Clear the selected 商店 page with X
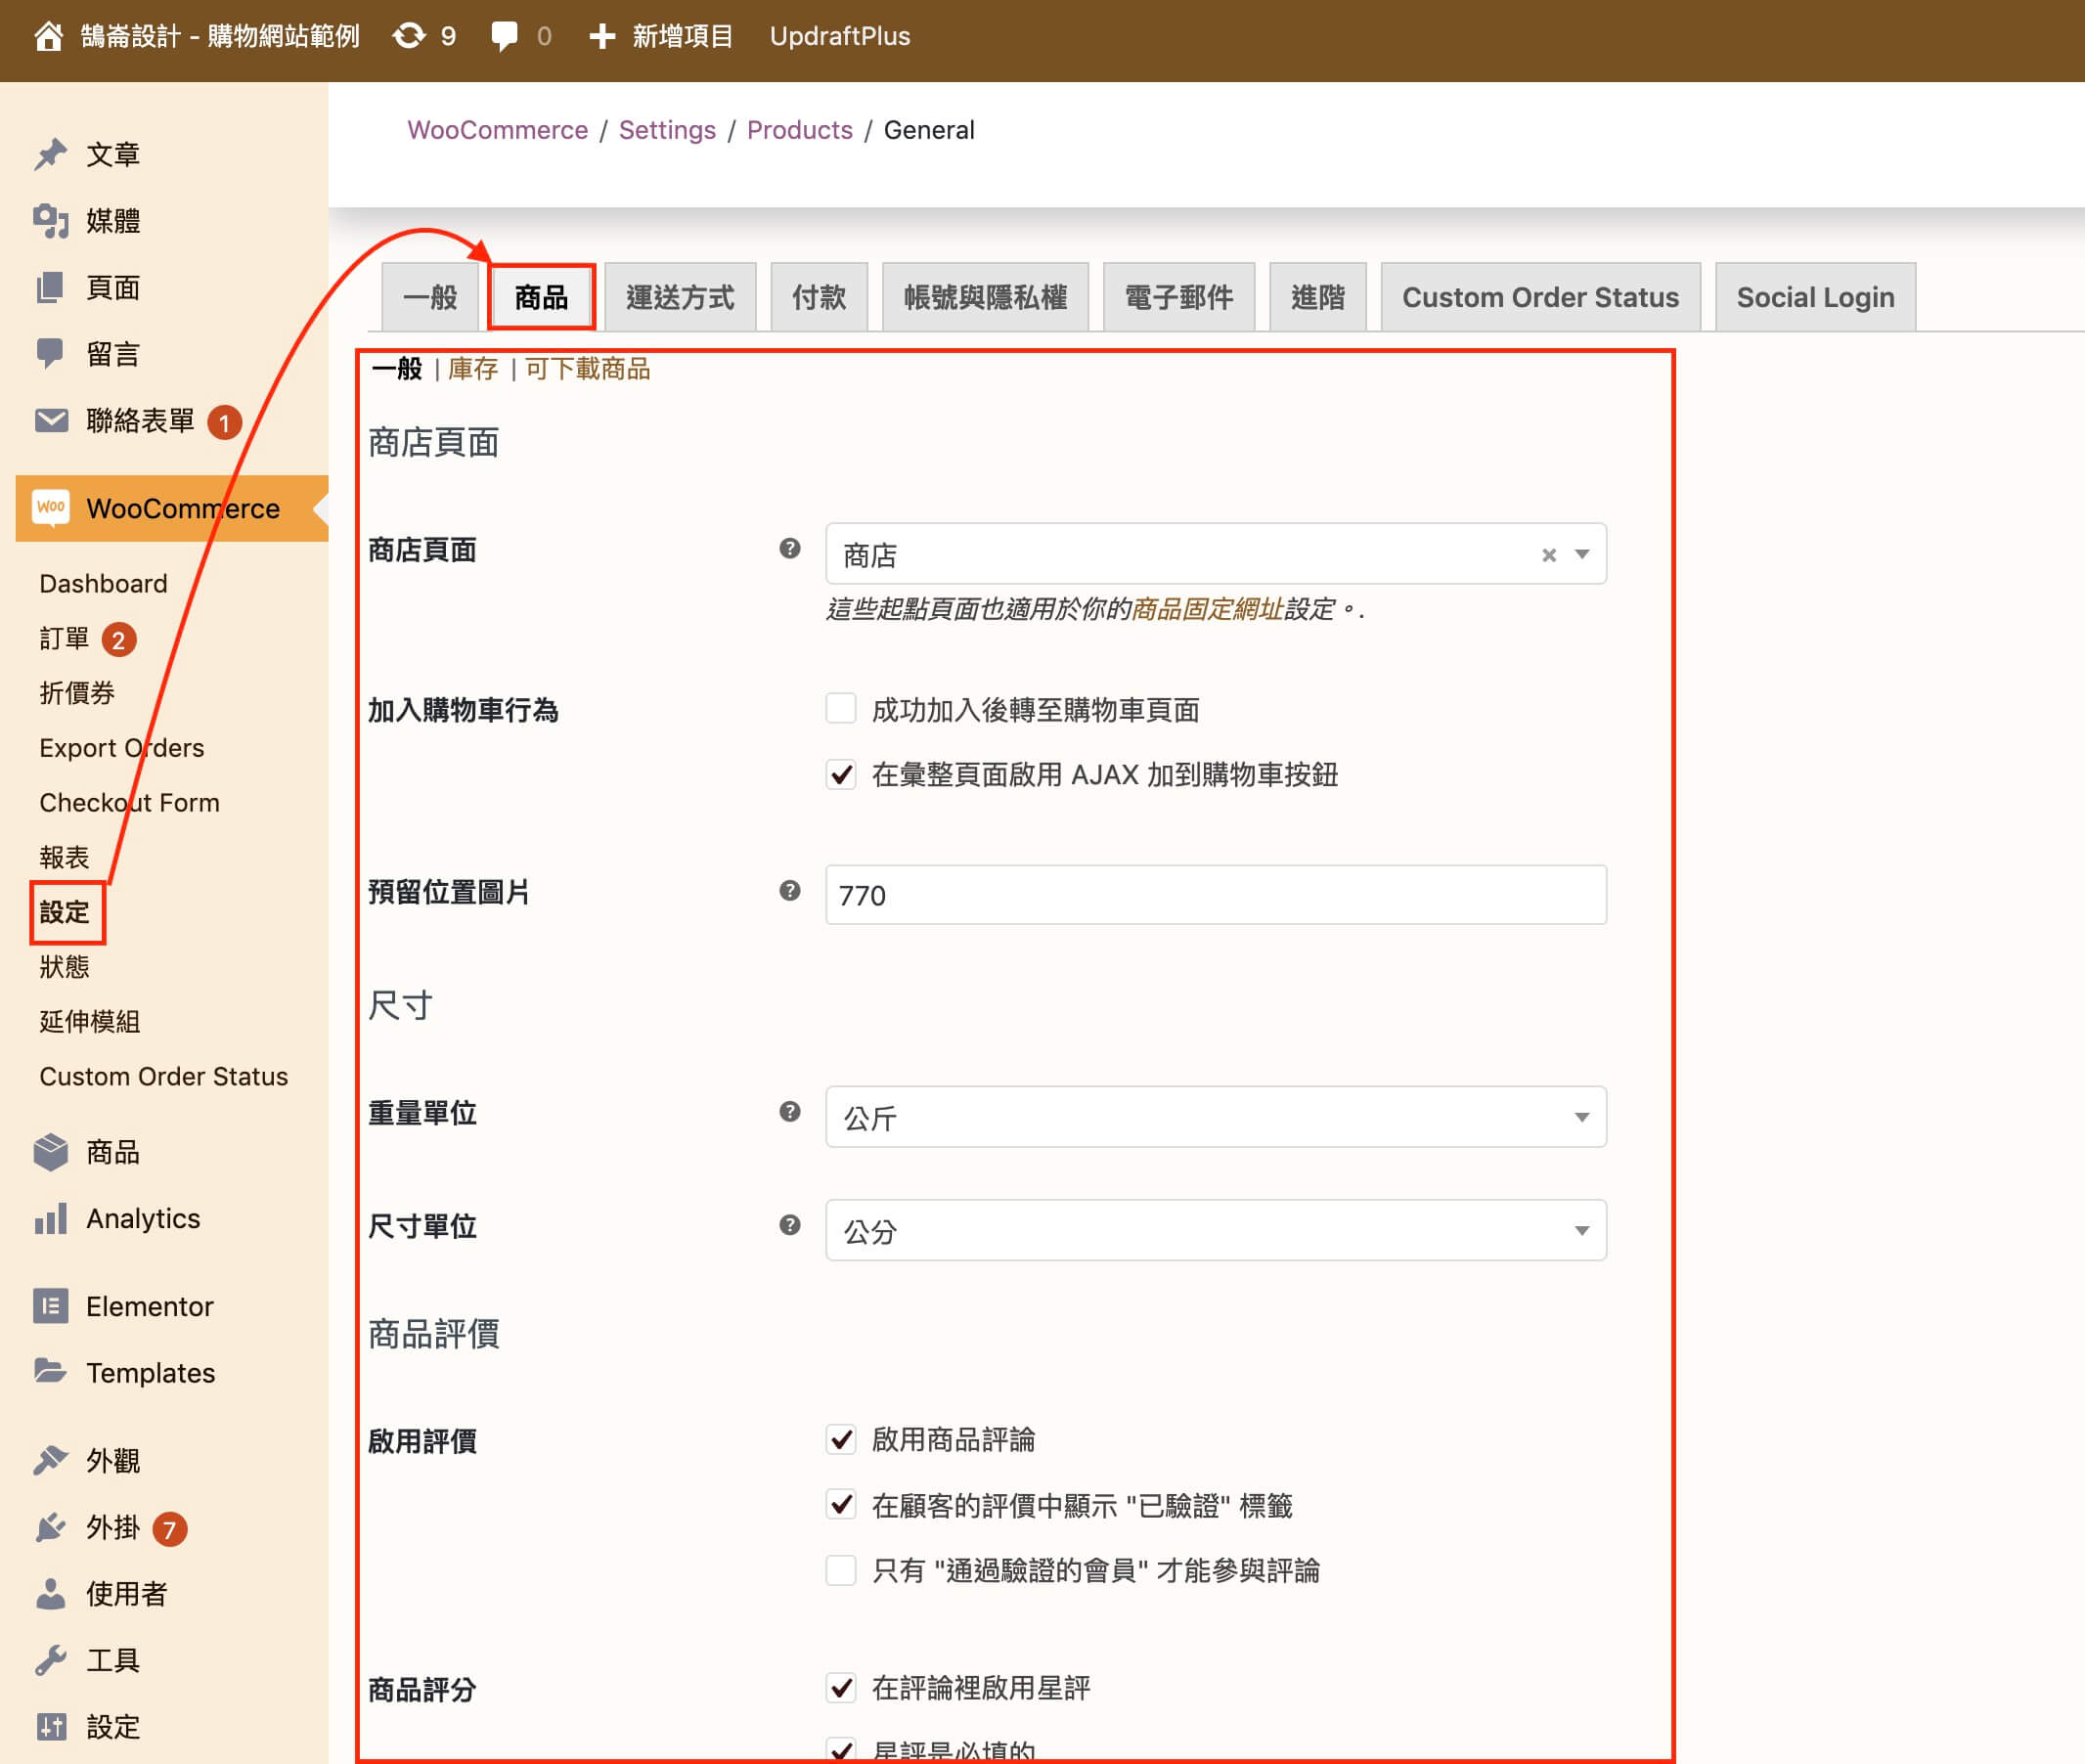 click(1548, 555)
